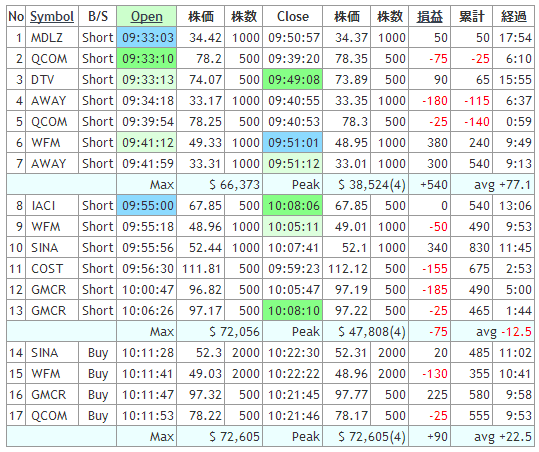Click open time 09:33:03

coord(146,37)
